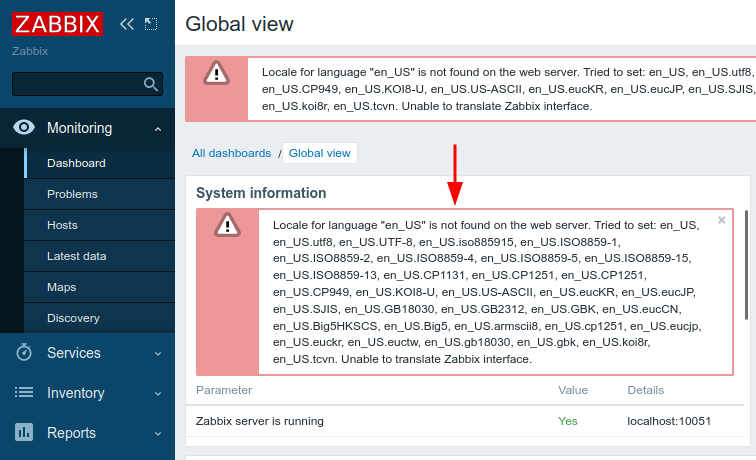Click the Value column header
756x460 pixels.
573,390
